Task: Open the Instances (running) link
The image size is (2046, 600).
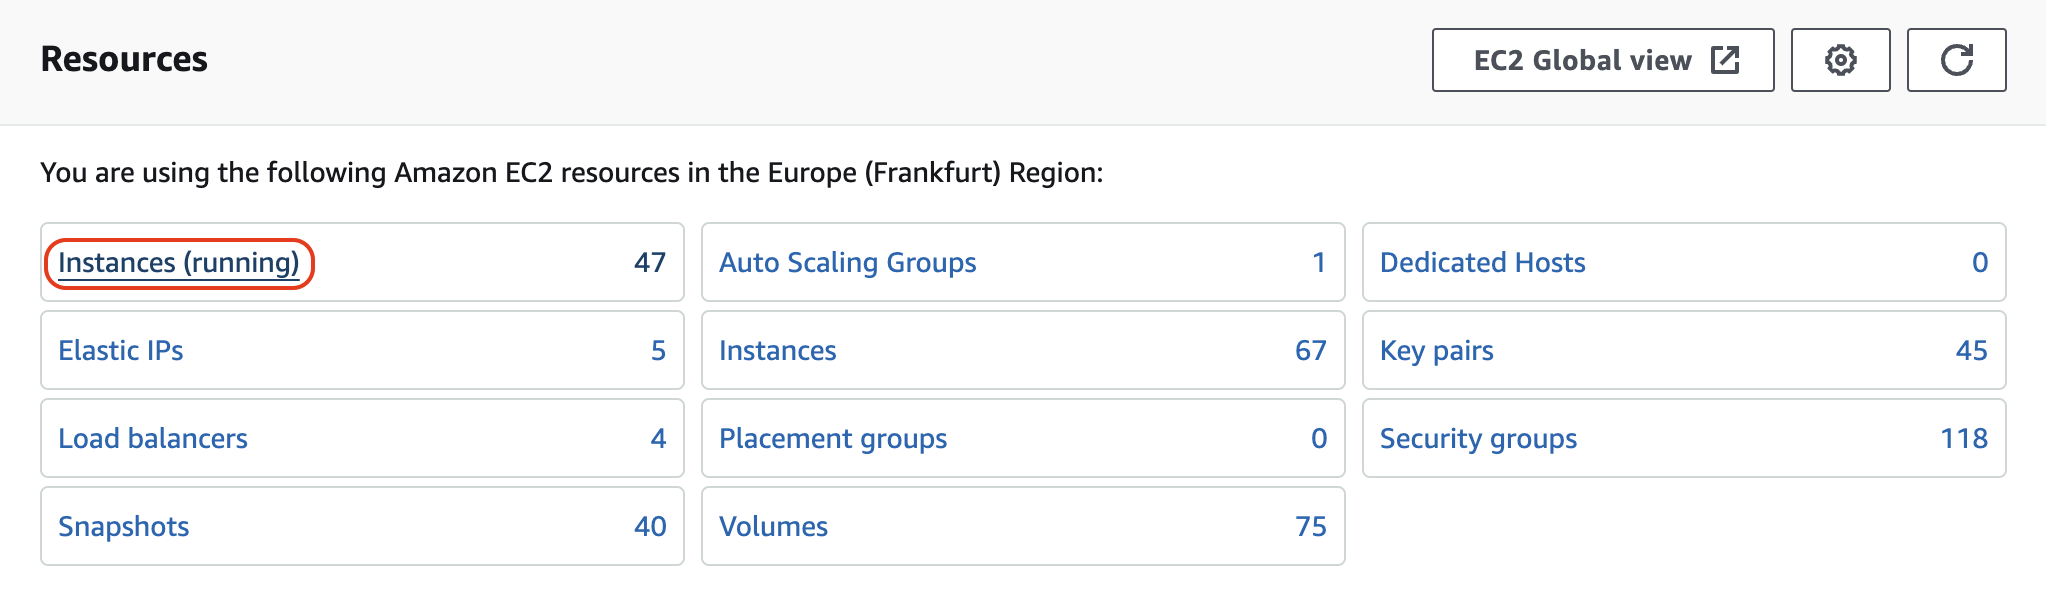Action: [179, 263]
